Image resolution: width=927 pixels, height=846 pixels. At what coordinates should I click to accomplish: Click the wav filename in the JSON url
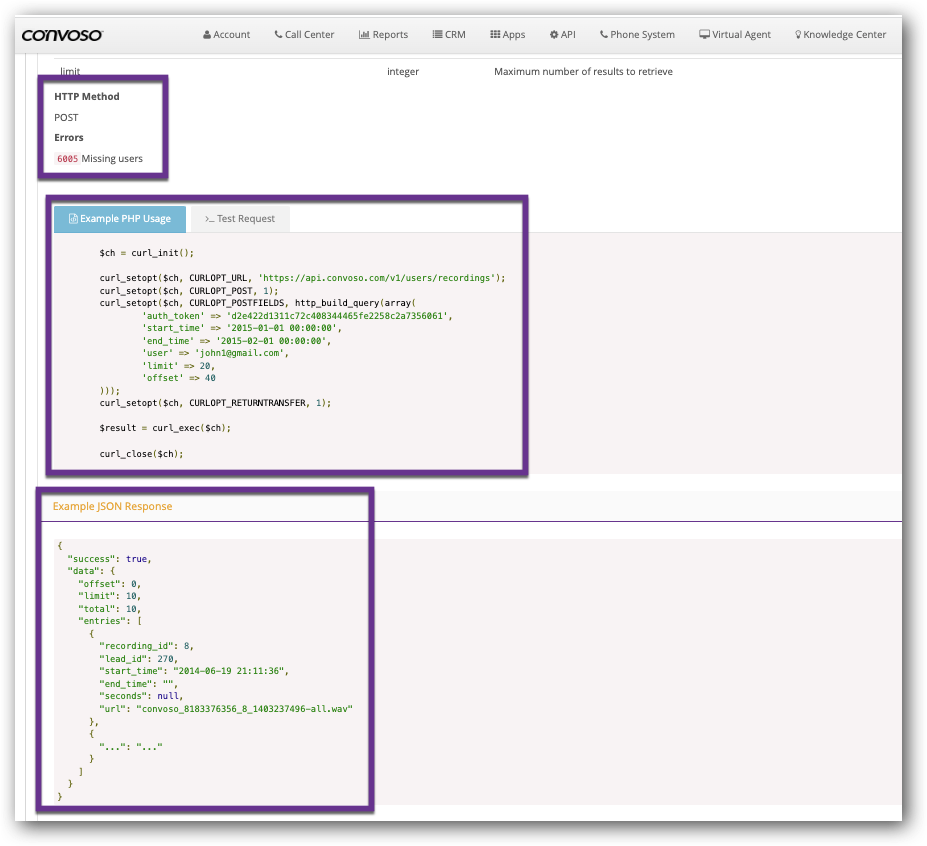[244, 709]
